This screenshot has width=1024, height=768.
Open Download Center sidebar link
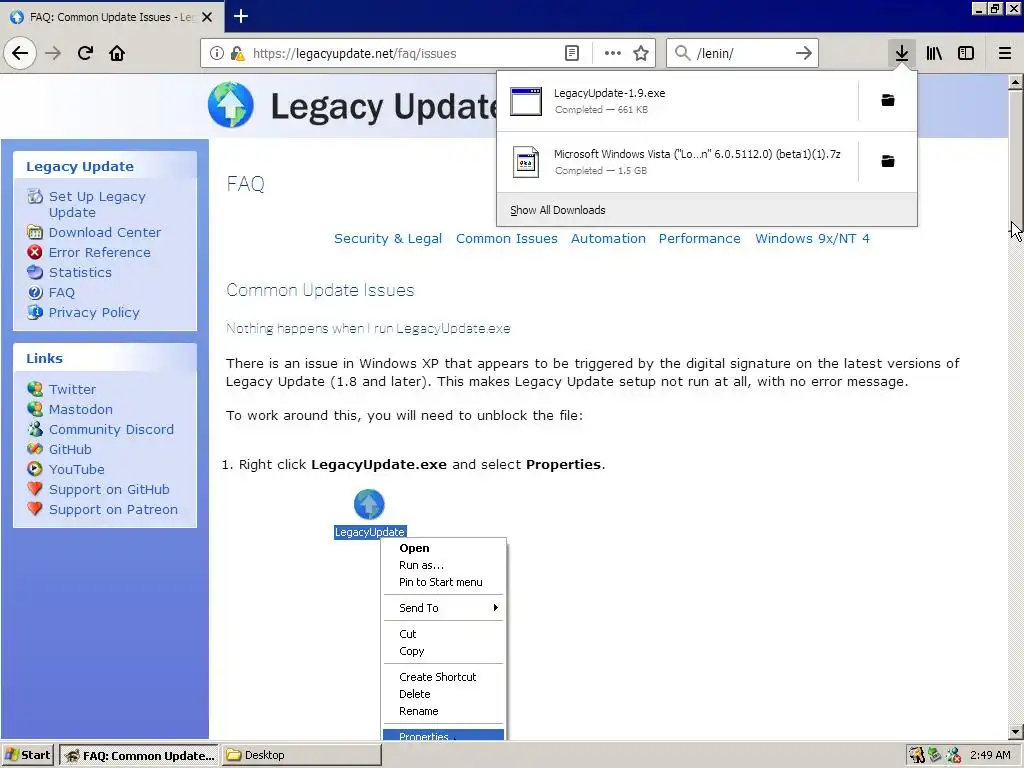(x=104, y=232)
